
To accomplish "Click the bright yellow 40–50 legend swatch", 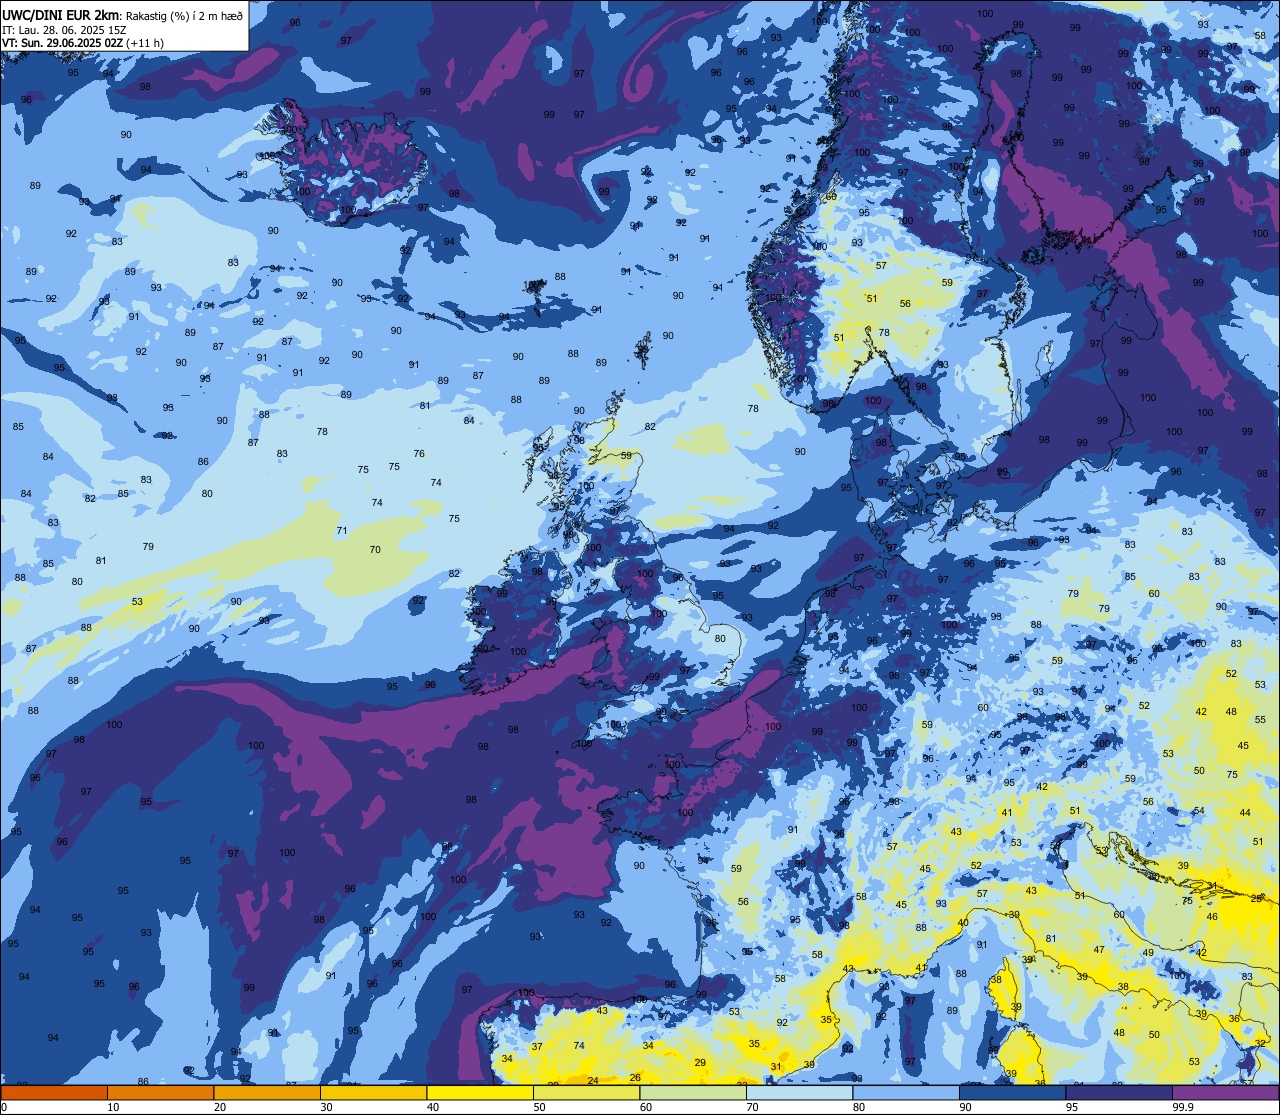I will click(480, 1092).
